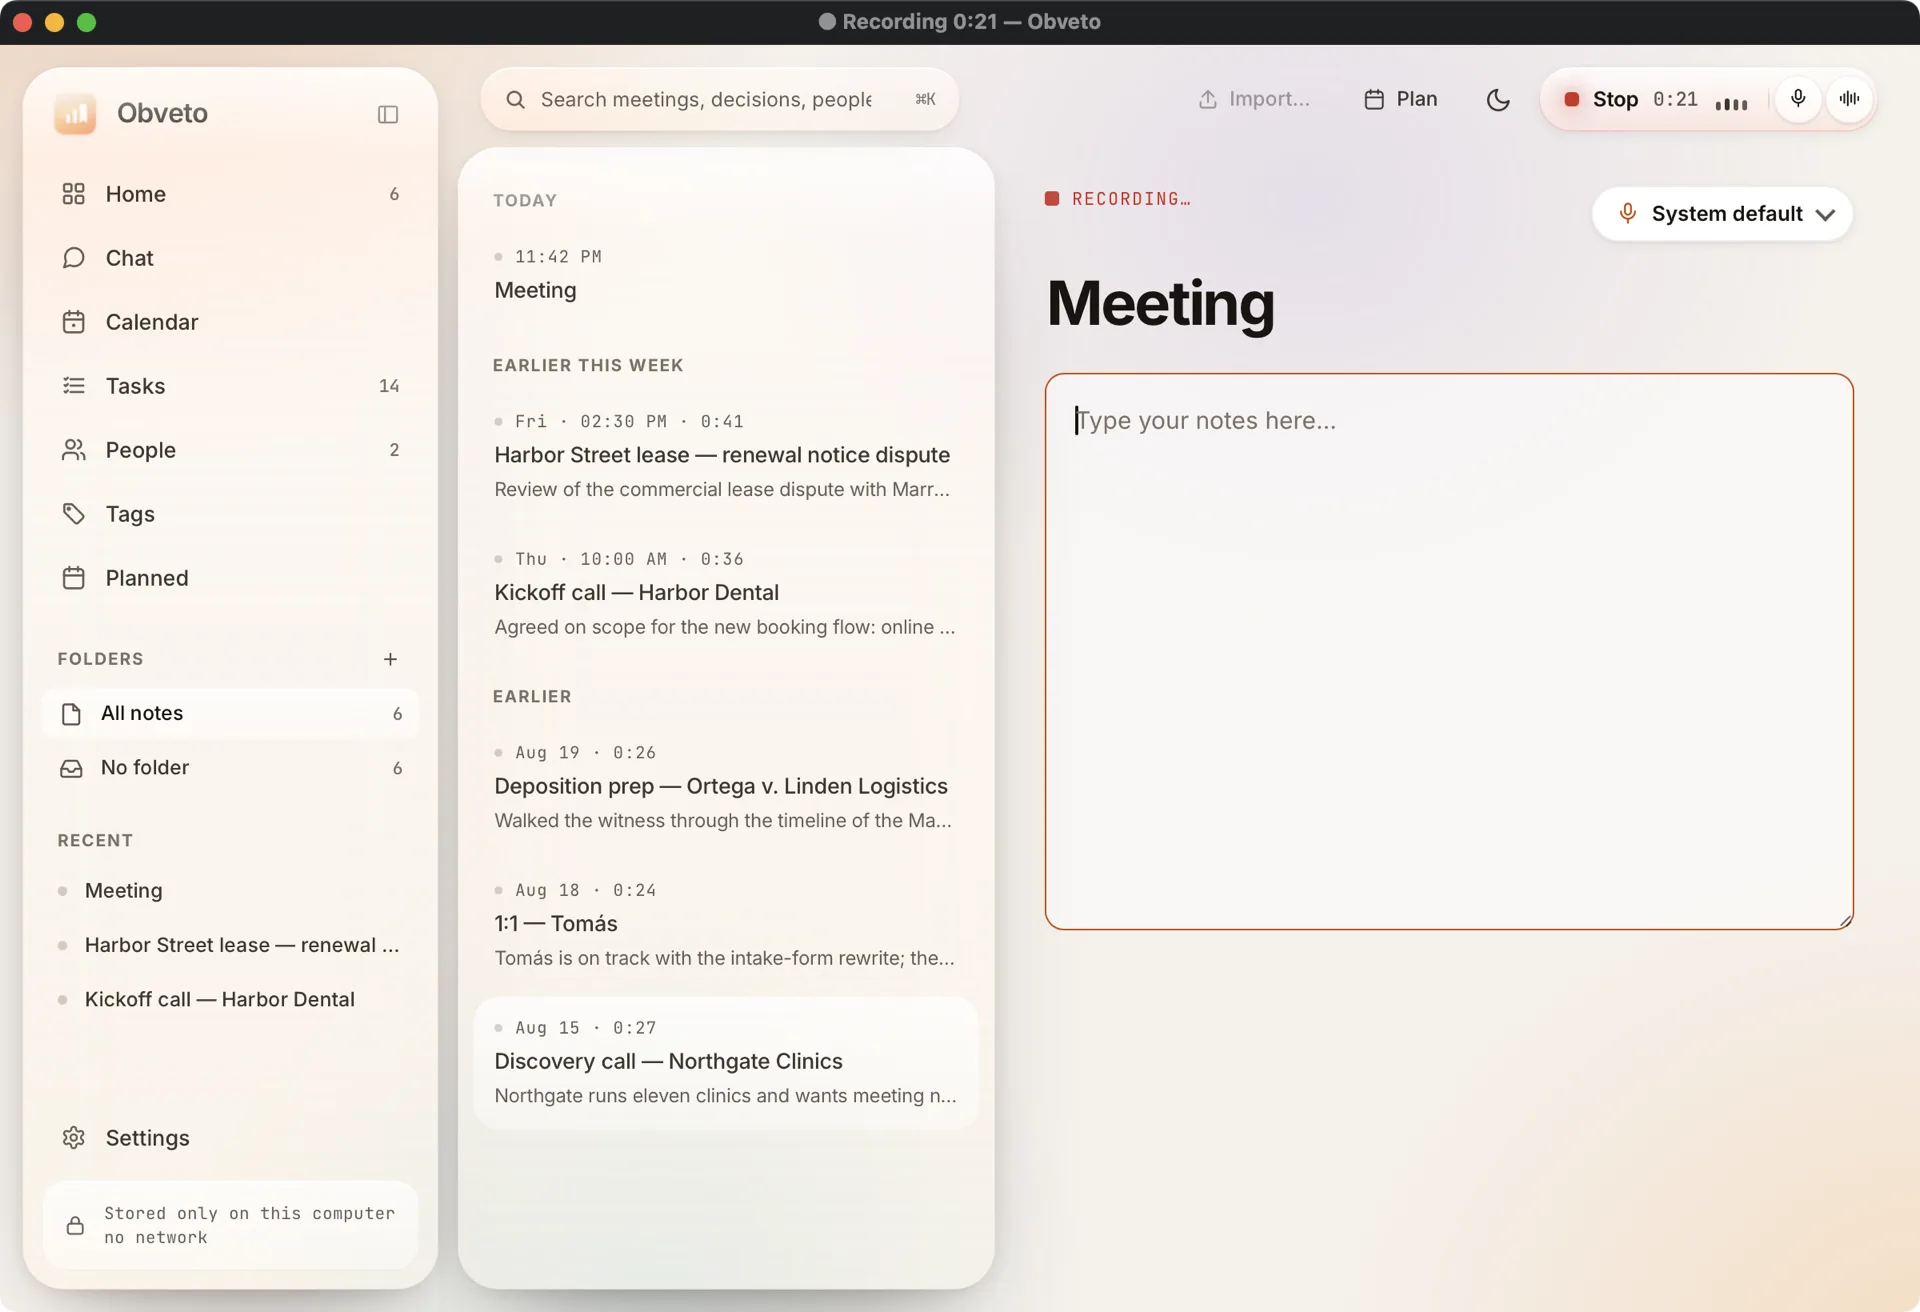Click the Tags label icon
Viewport: 1920px width, 1312px height.
[x=73, y=514]
